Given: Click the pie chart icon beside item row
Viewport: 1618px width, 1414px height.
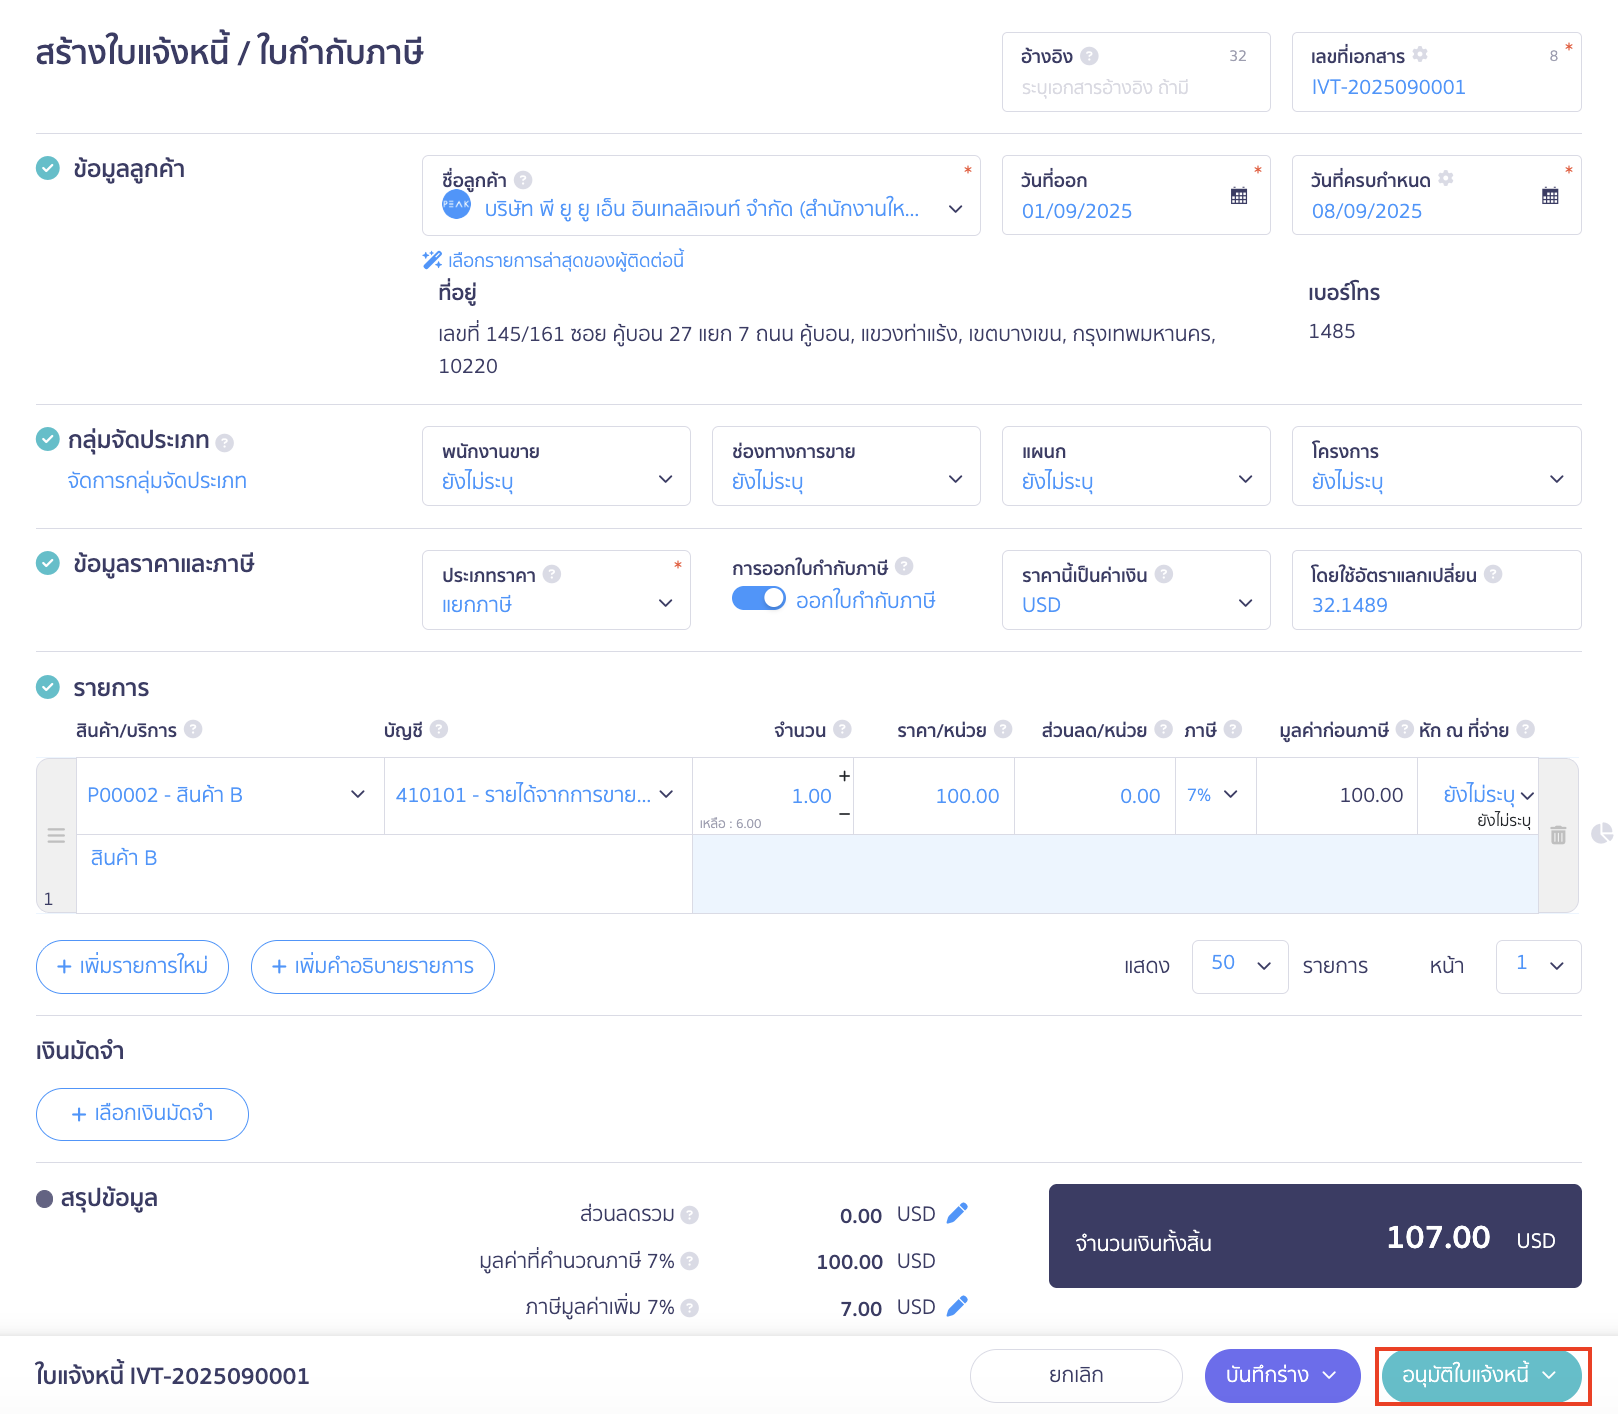Looking at the screenshot, I should pyautogui.click(x=1602, y=833).
